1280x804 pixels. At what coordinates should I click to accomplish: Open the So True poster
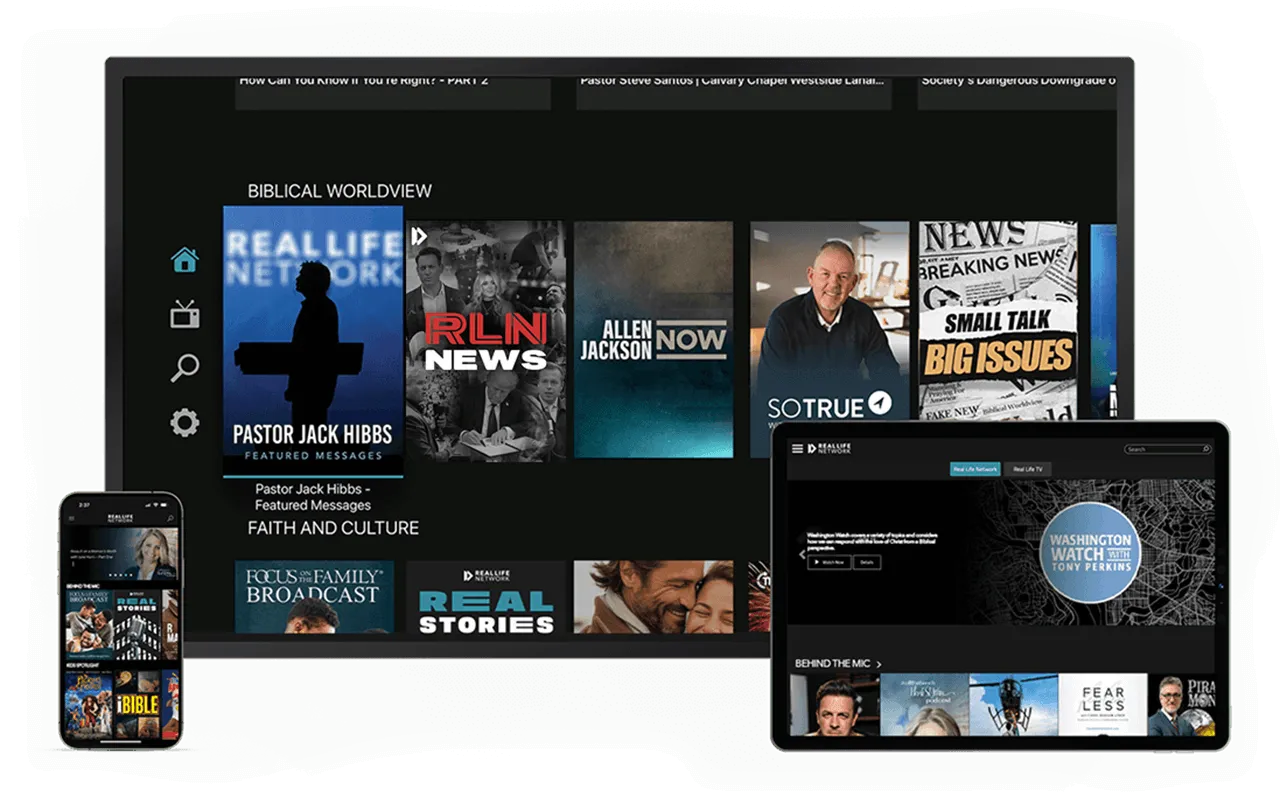[829, 340]
